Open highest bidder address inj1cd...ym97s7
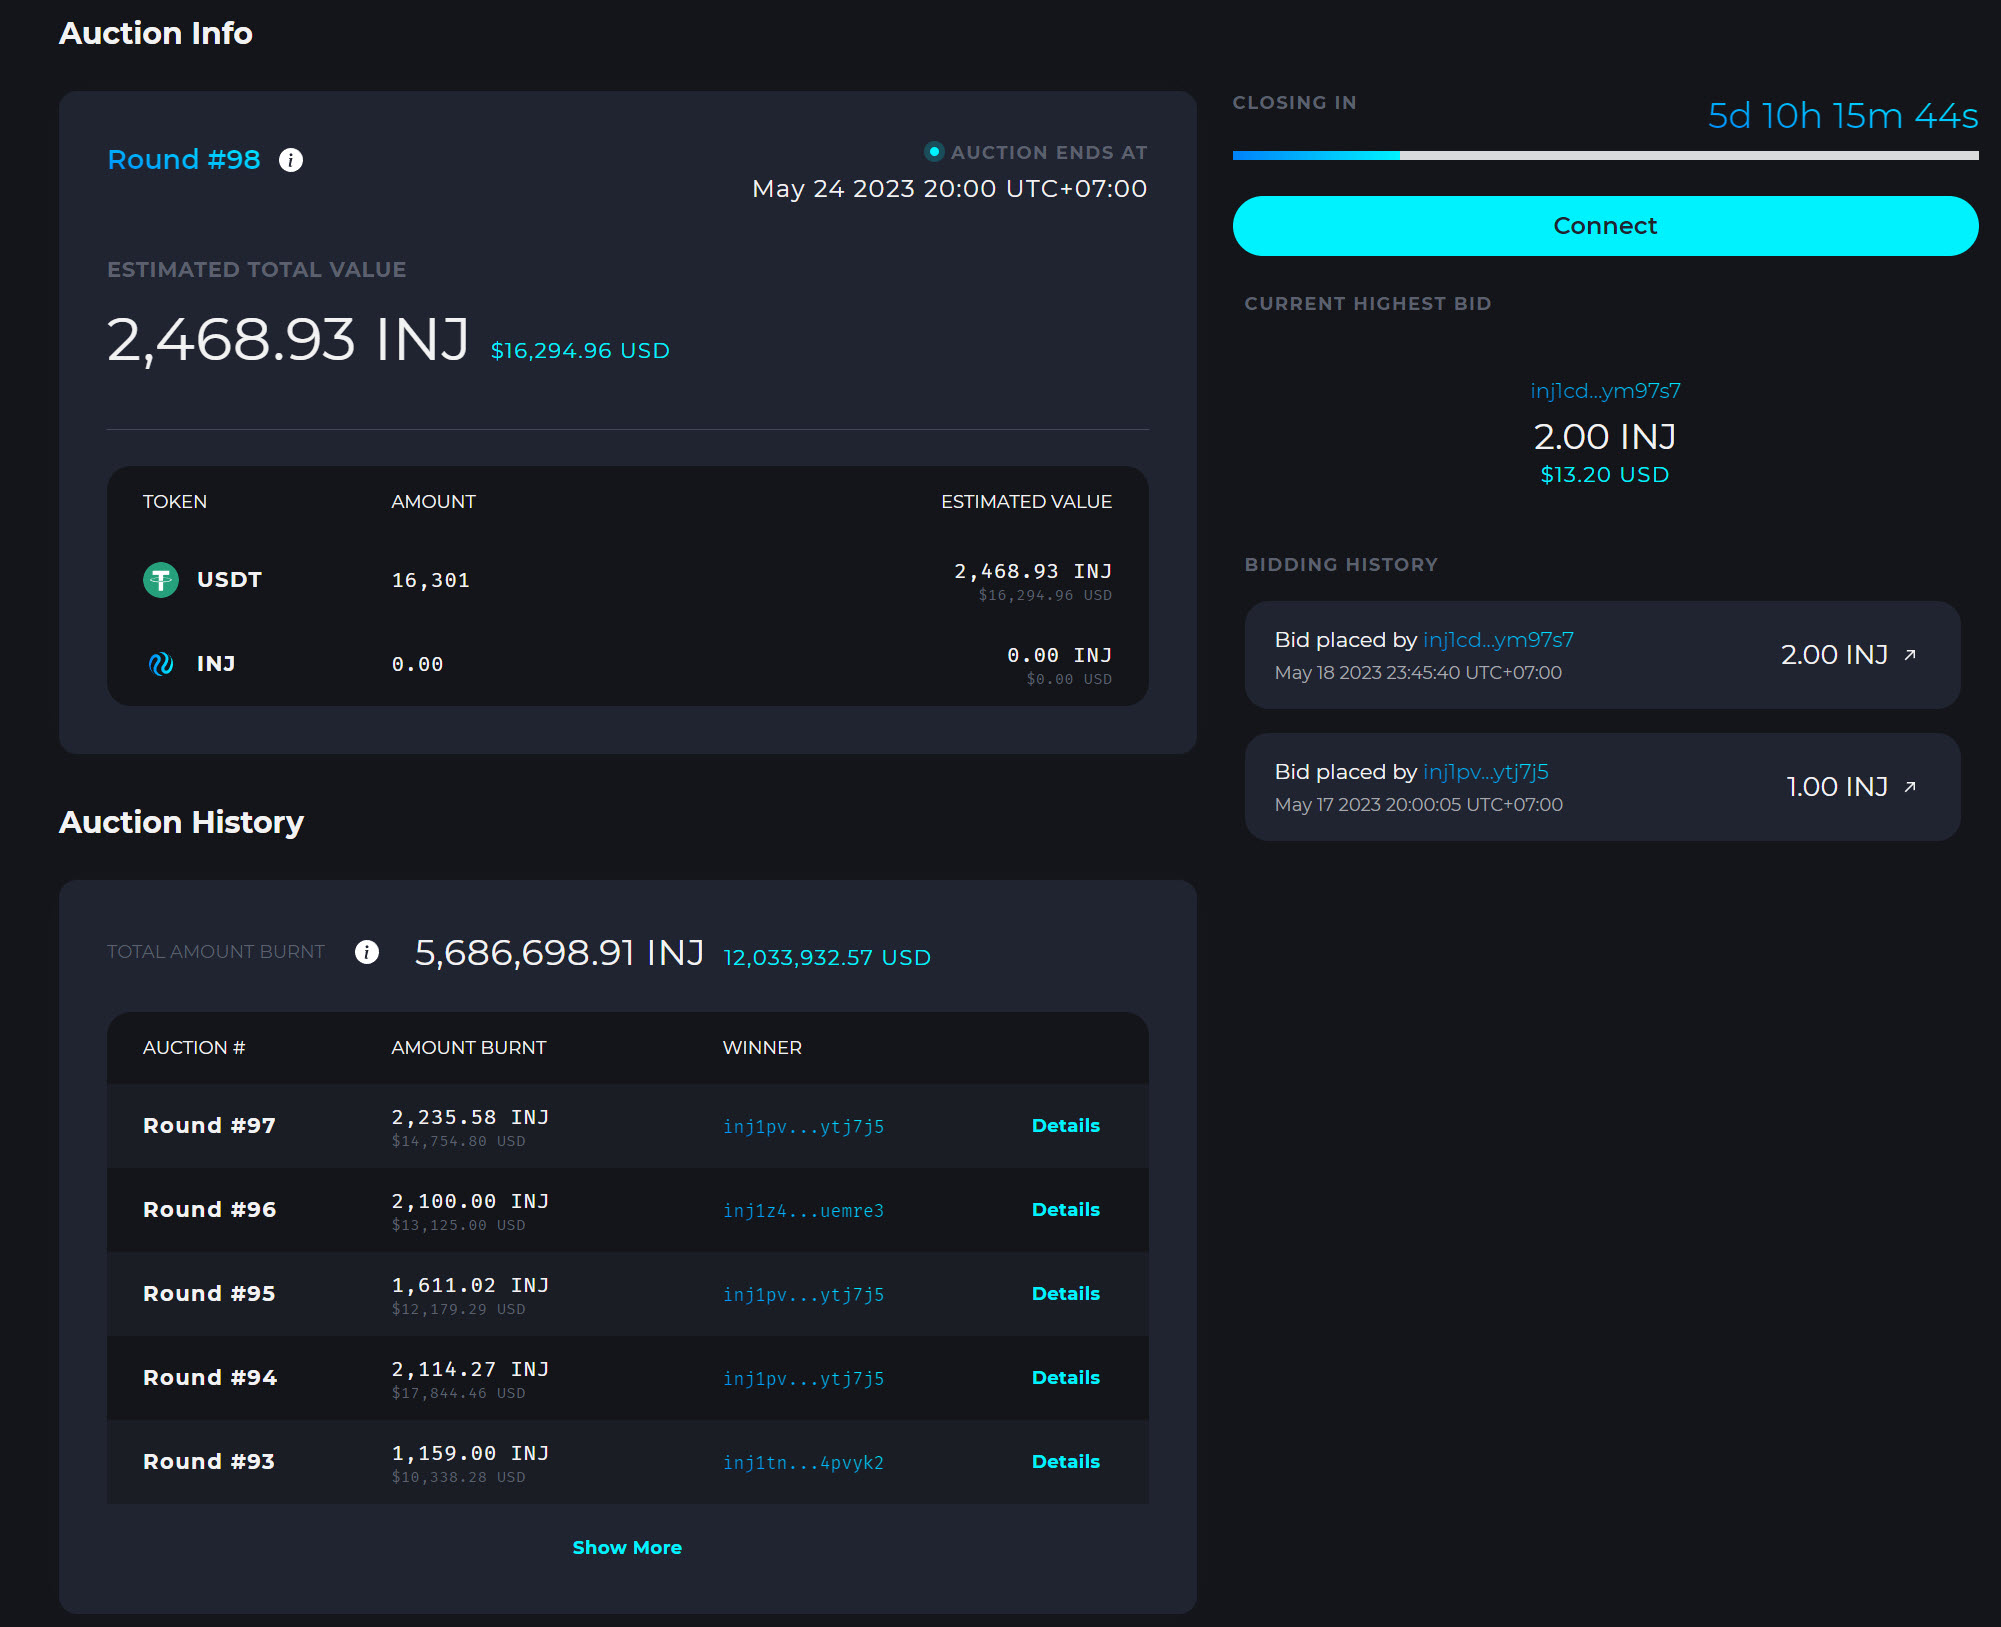This screenshot has height=1627, width=2001. click(x=1604, y=391)
